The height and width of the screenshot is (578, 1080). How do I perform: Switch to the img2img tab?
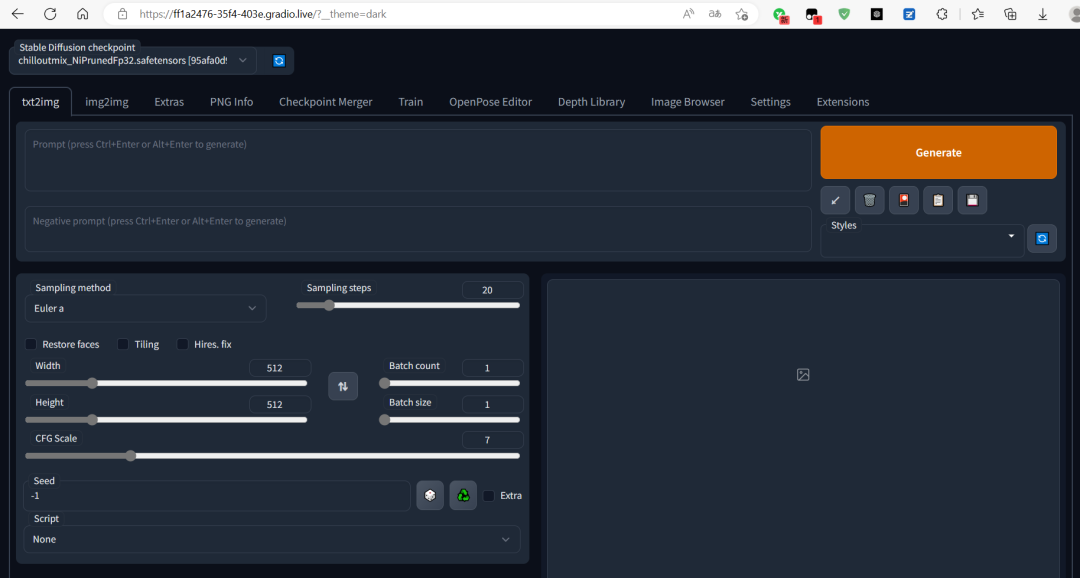106,102
